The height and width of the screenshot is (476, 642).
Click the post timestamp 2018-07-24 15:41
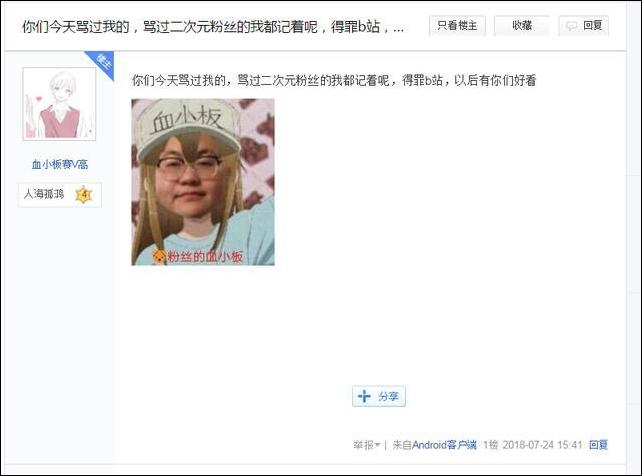[542, 445]
